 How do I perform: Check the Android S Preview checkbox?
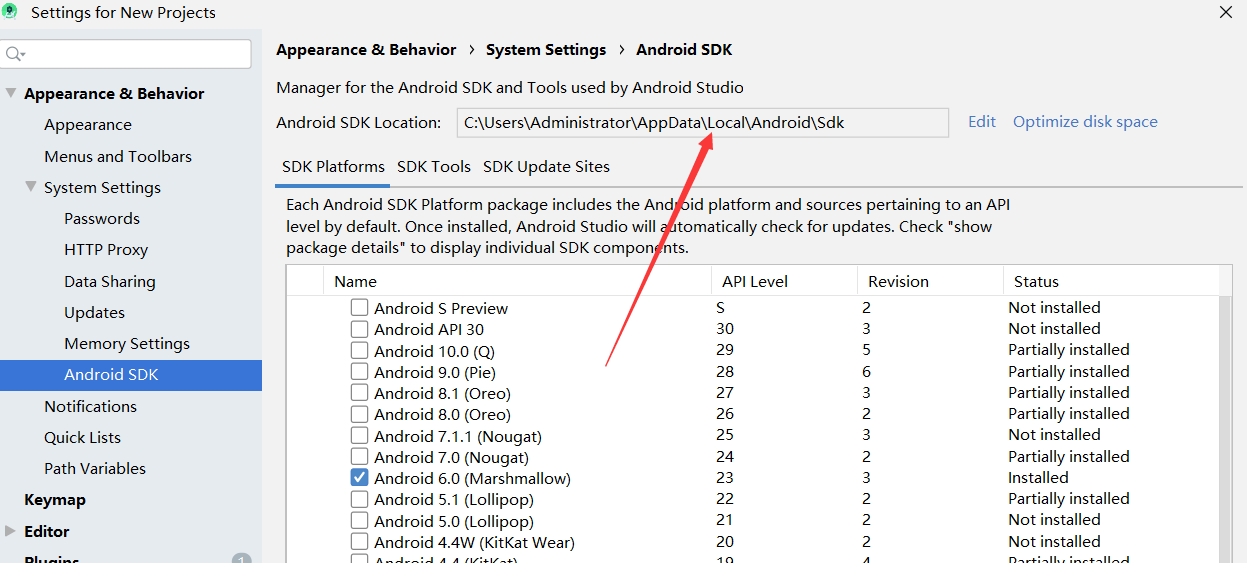pos(359,308)
